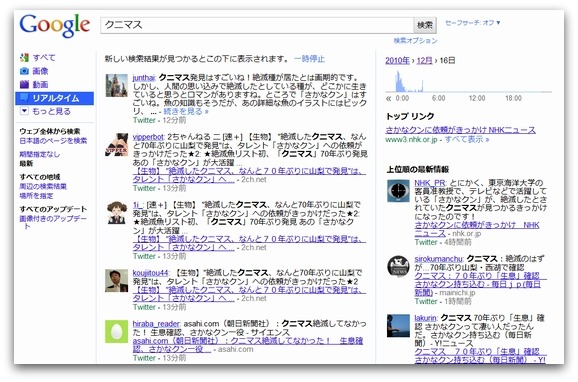Open 検索オプション link
578x382 pixels.
415,41
